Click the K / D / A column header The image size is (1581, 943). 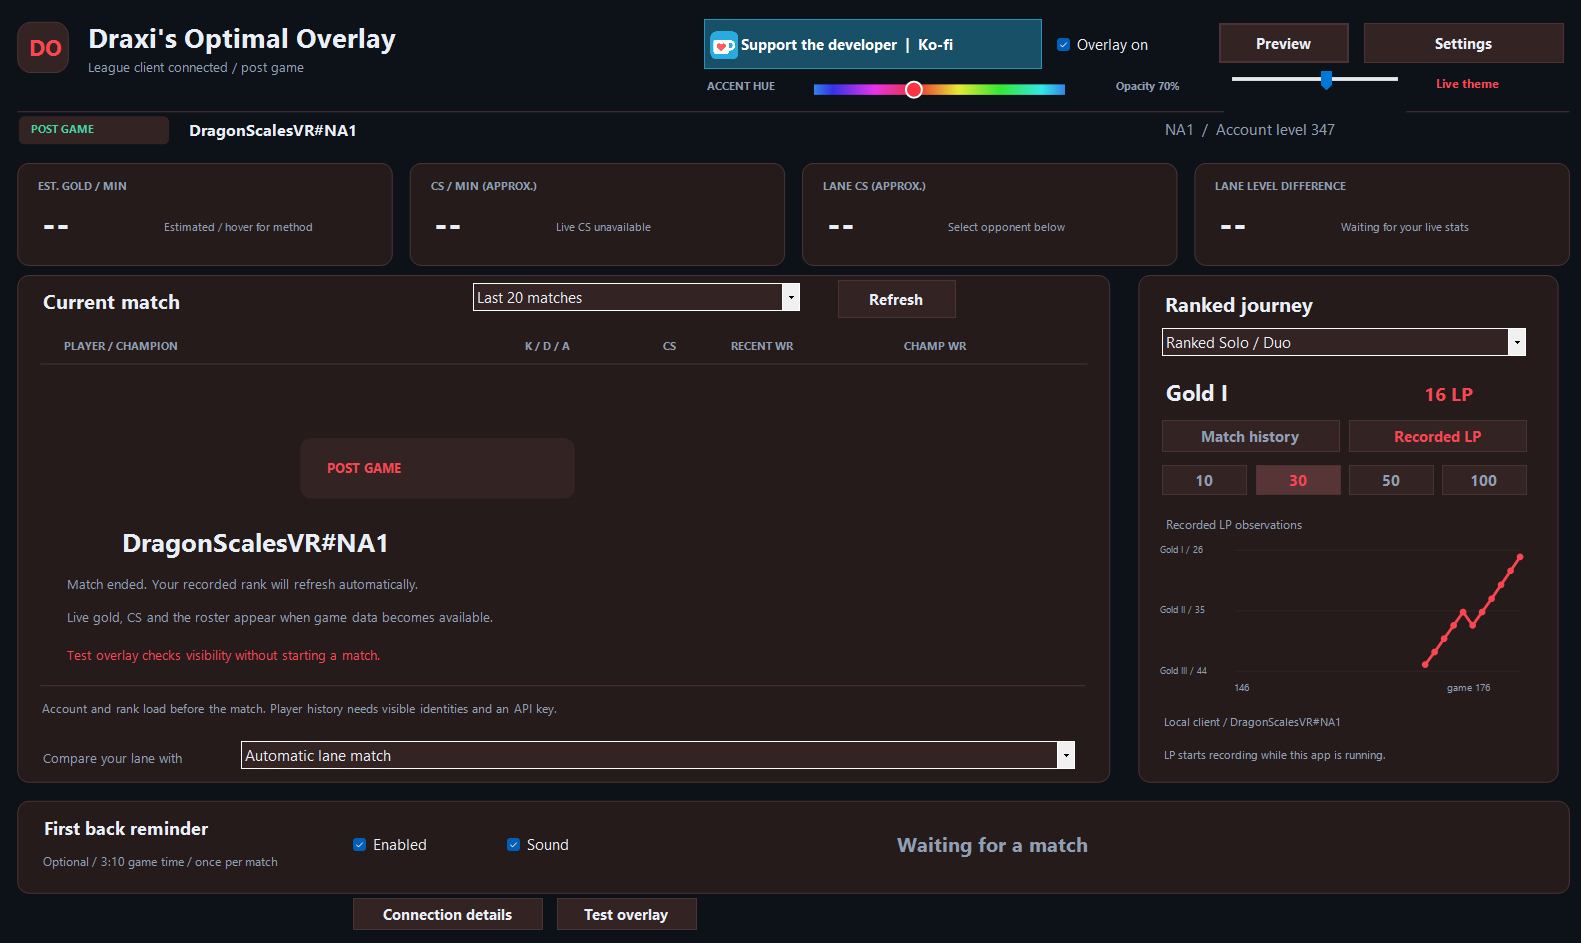click(547, 346)
